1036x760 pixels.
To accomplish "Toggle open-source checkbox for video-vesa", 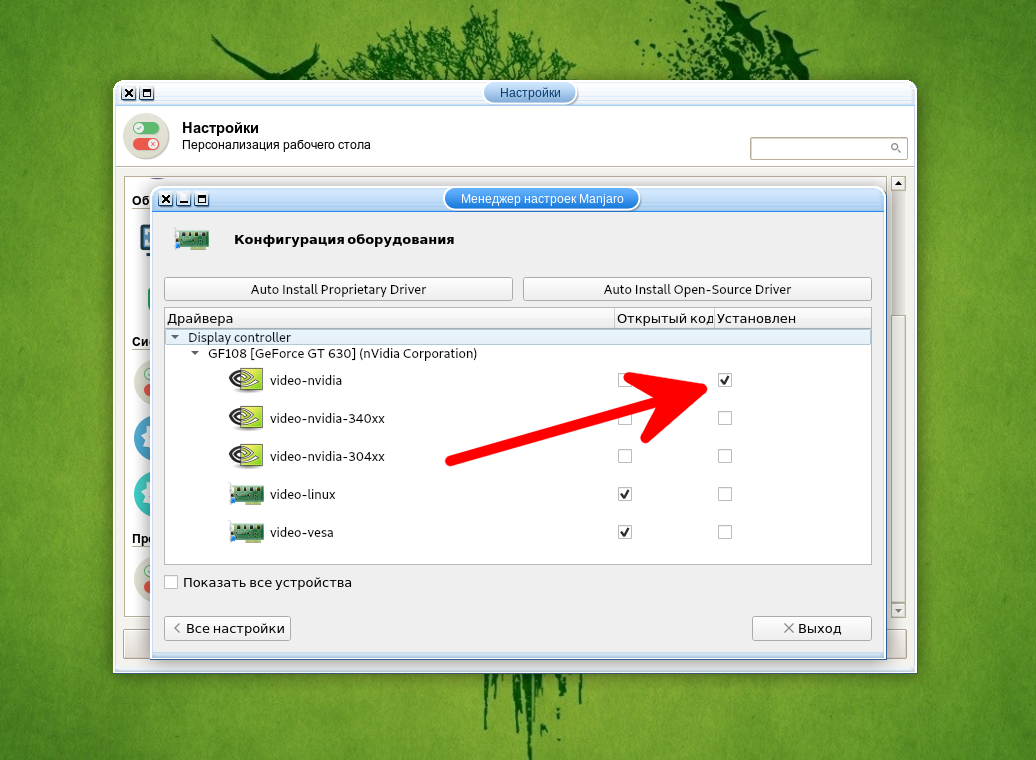I will pos(624,532).
